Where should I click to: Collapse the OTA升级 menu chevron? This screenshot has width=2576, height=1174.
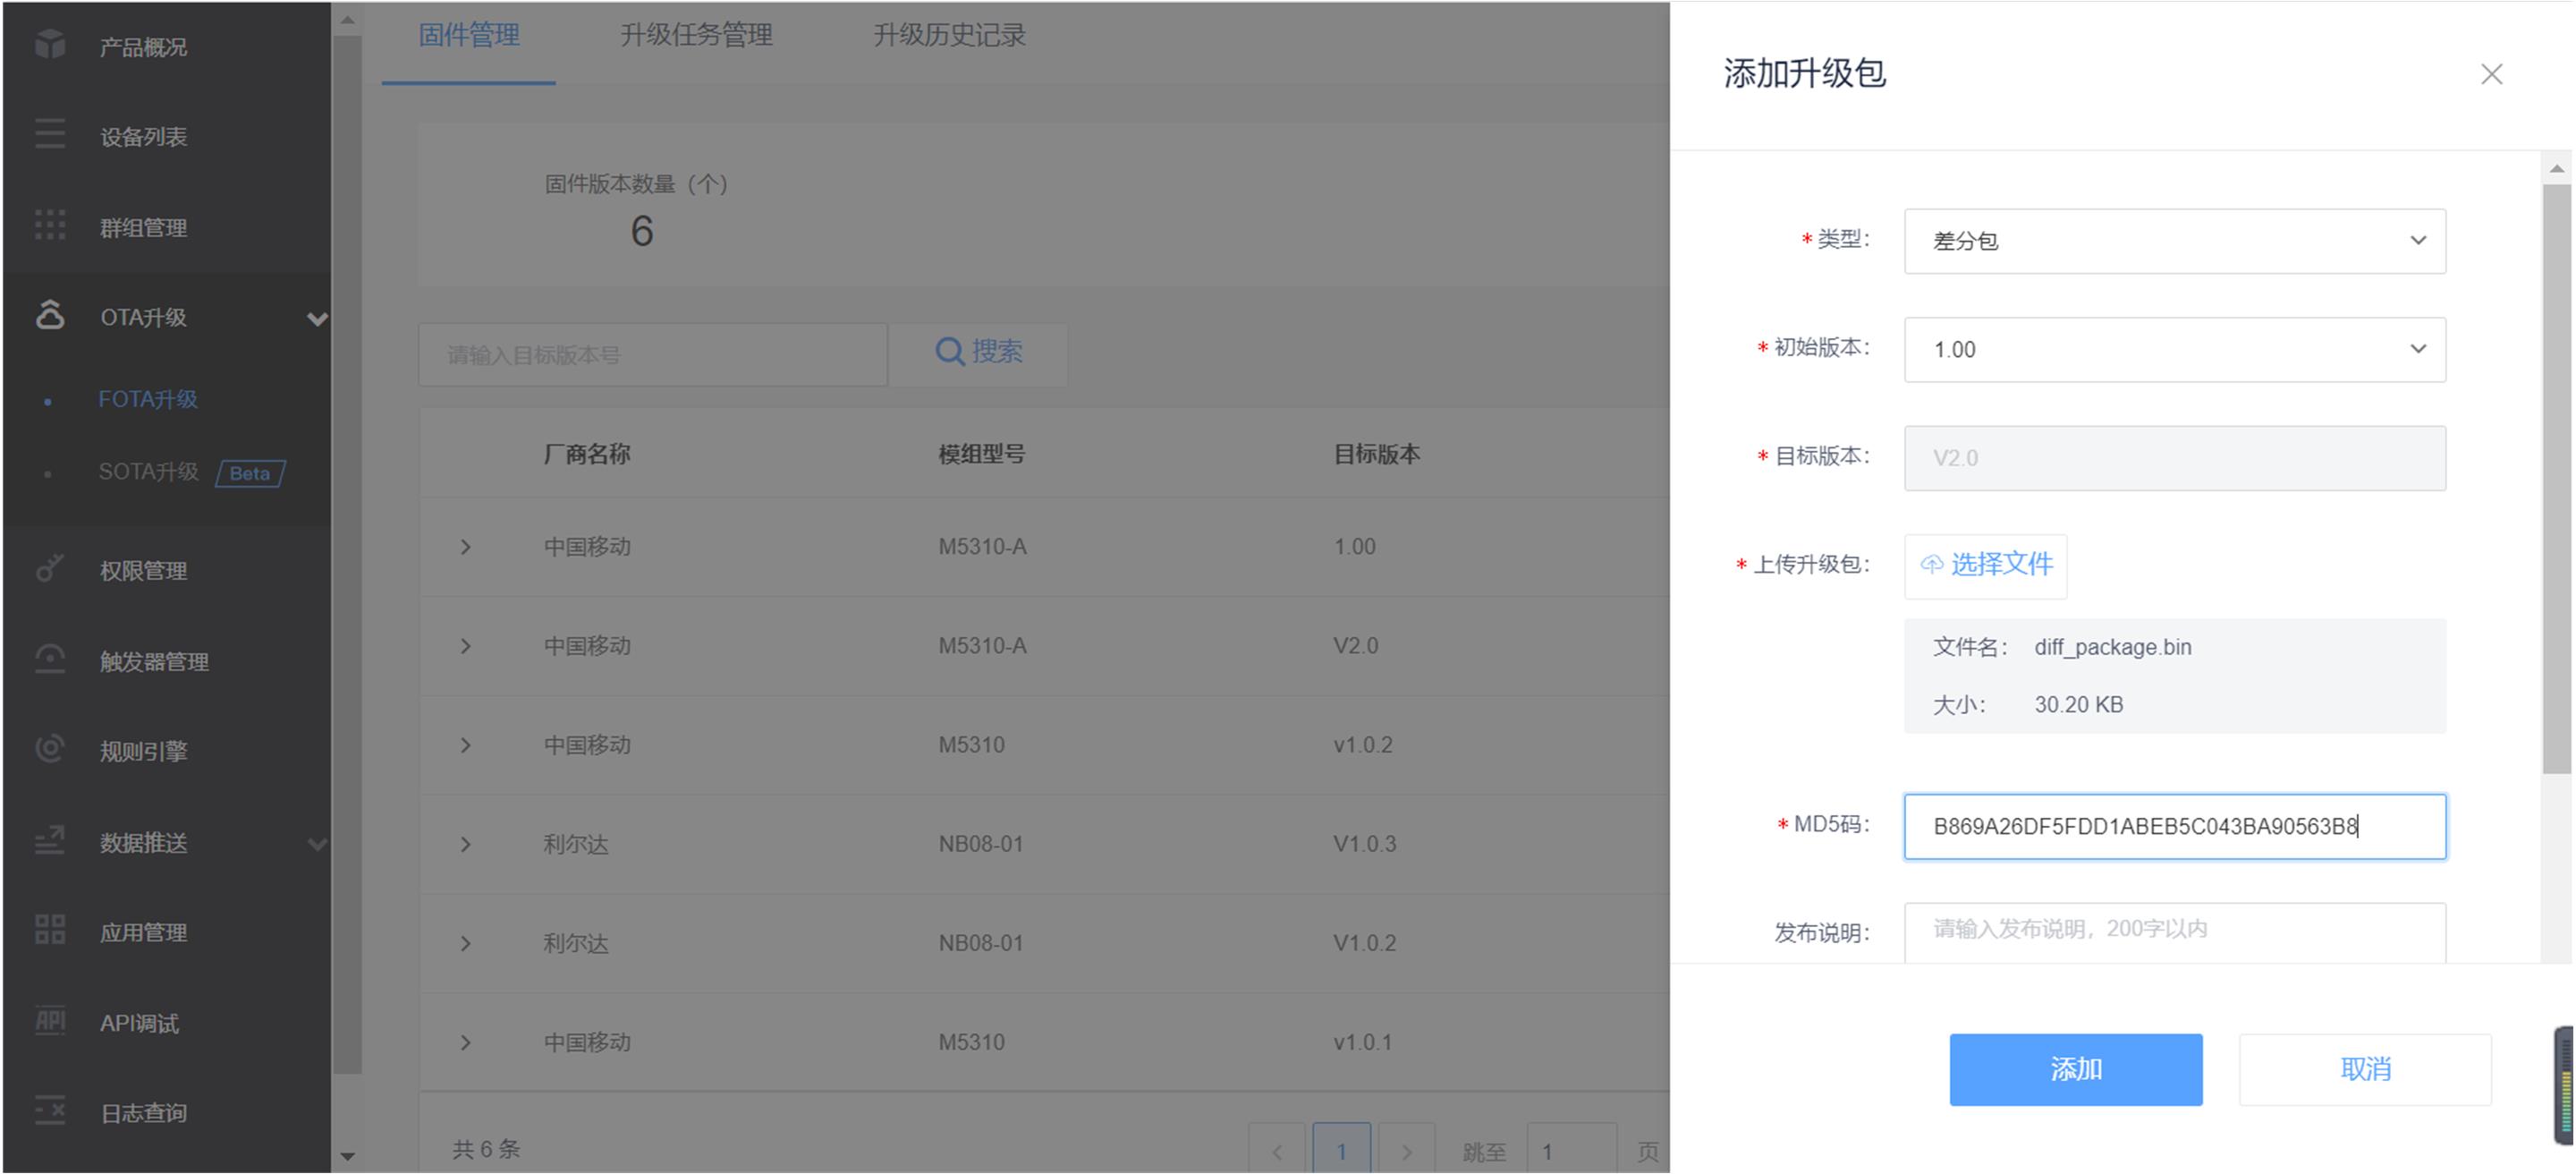(x=317, y=319)
